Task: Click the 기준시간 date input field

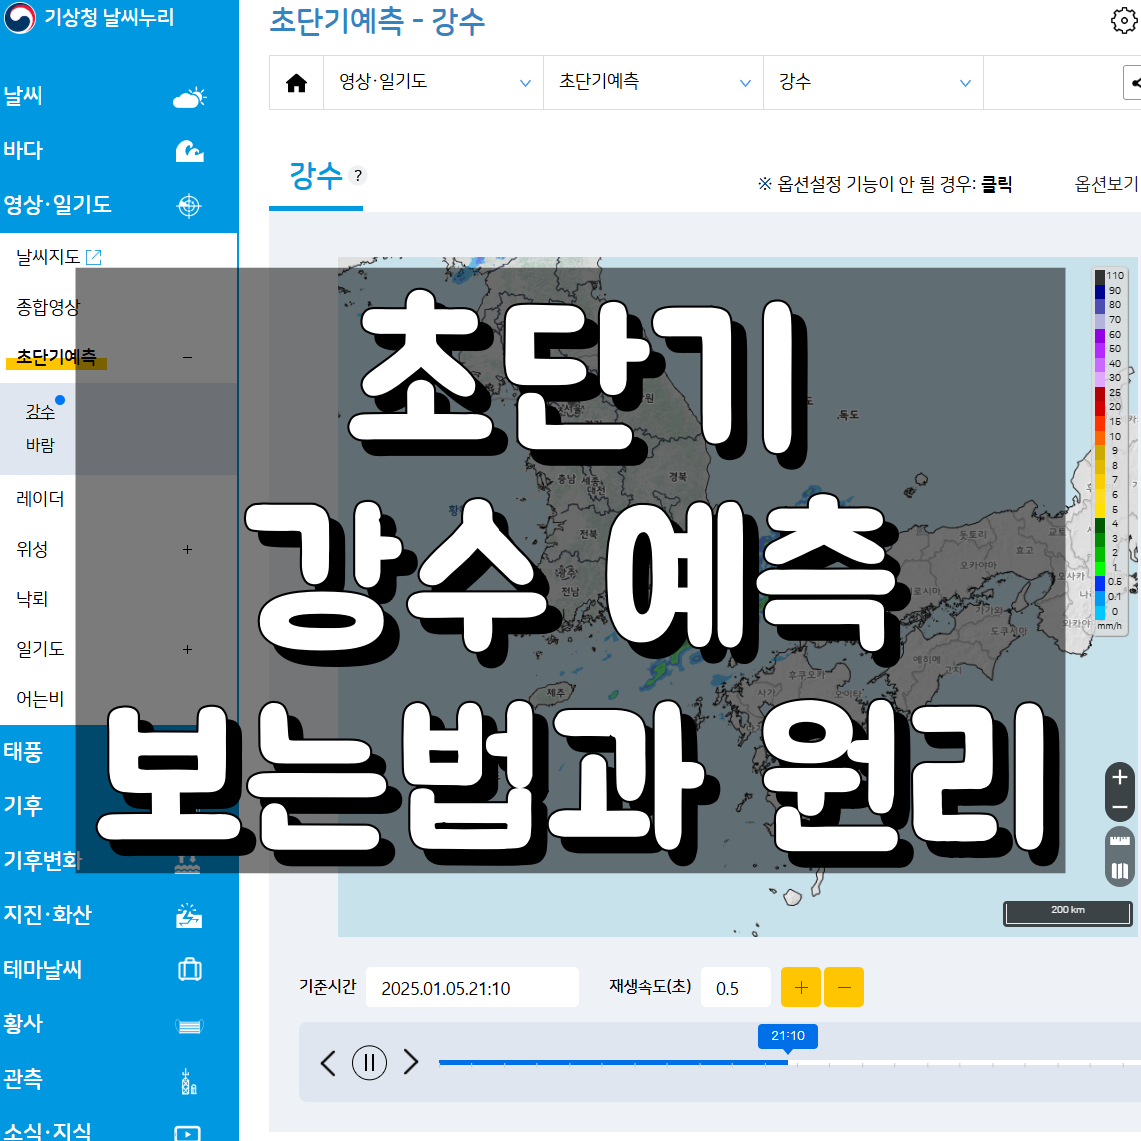Action: (x=472, y=987)
